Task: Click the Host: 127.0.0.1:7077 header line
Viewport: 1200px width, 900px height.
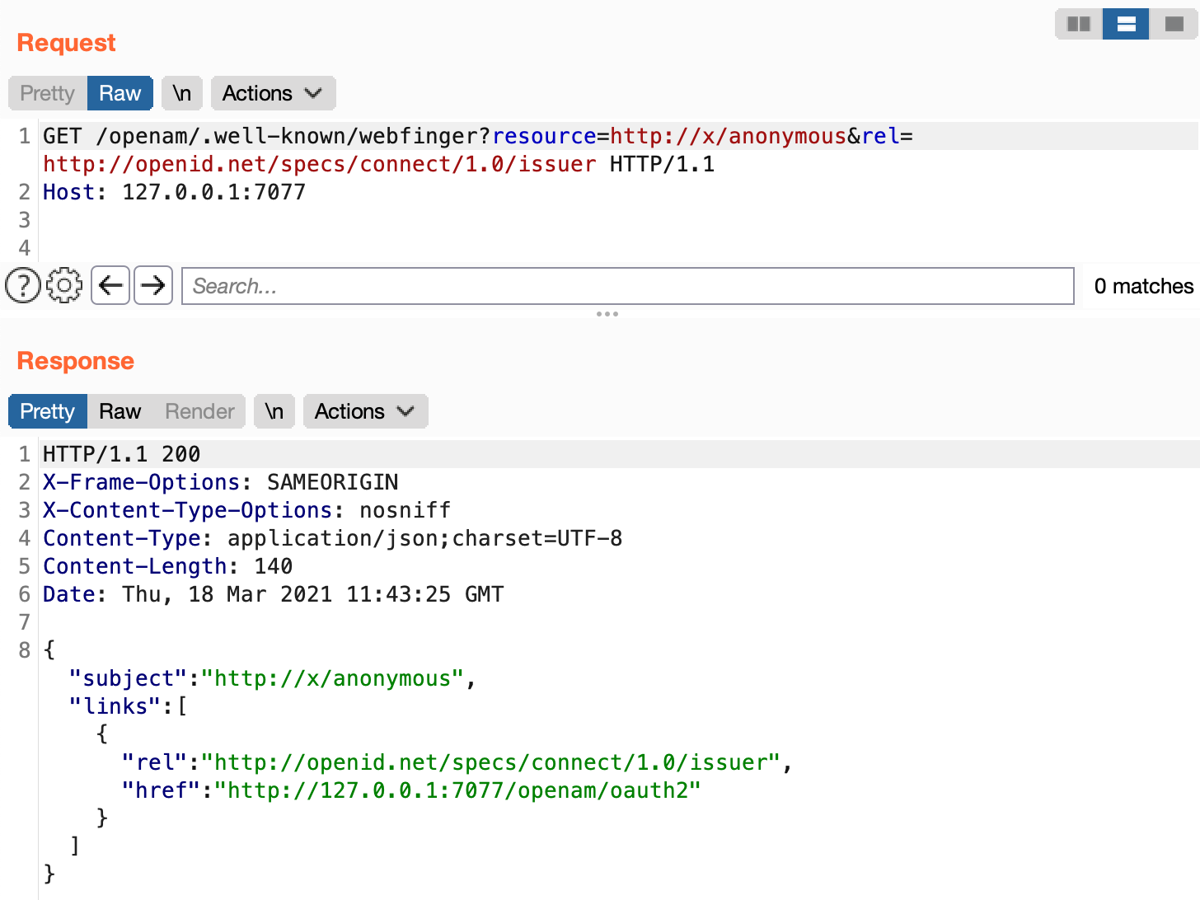Action: (x=174, y=192)
